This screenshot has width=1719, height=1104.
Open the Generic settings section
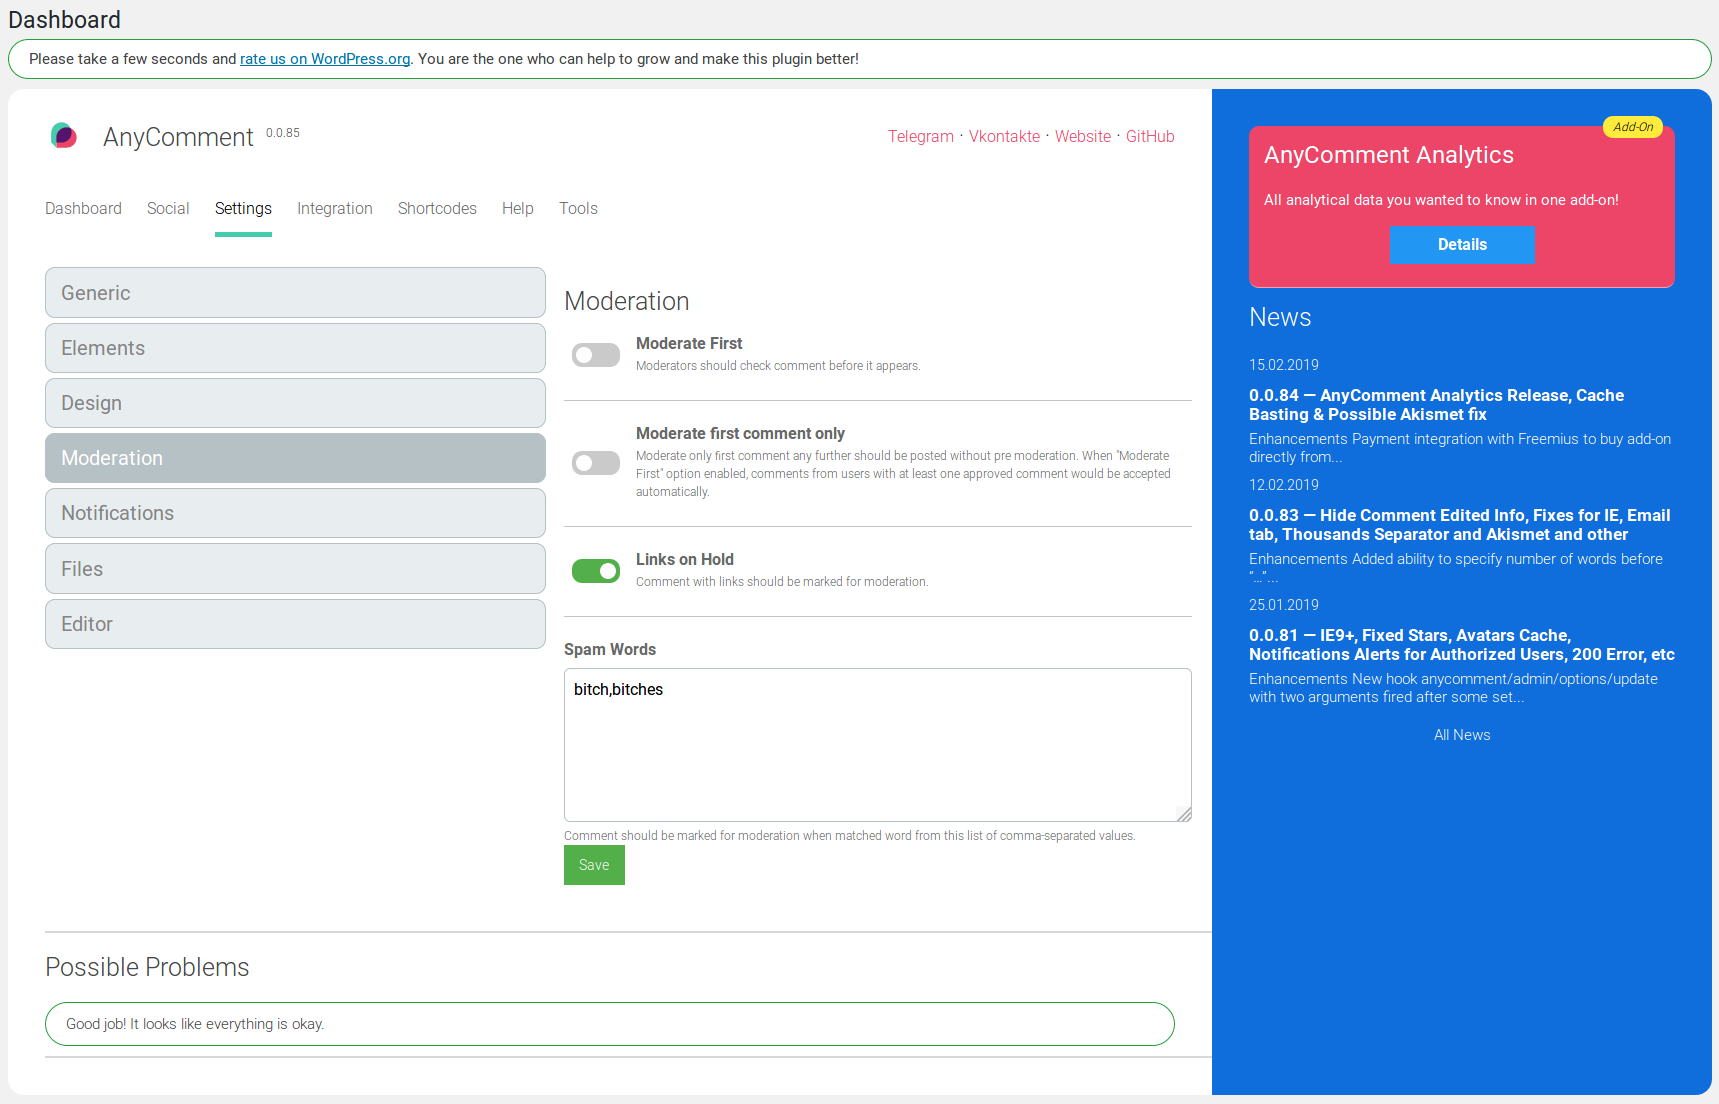[x=295, y=293]
